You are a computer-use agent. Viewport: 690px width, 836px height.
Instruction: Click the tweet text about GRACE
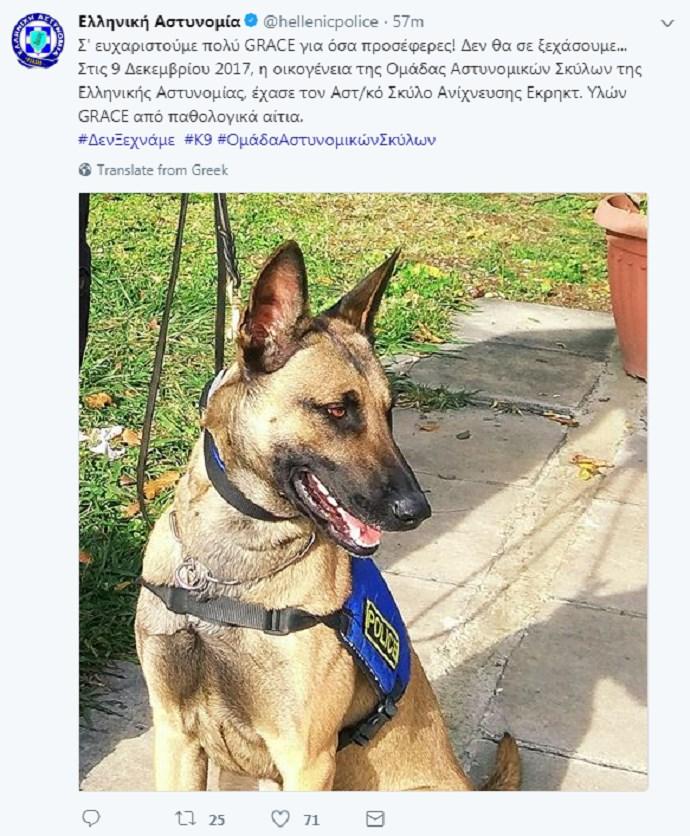tap(360, 81)
